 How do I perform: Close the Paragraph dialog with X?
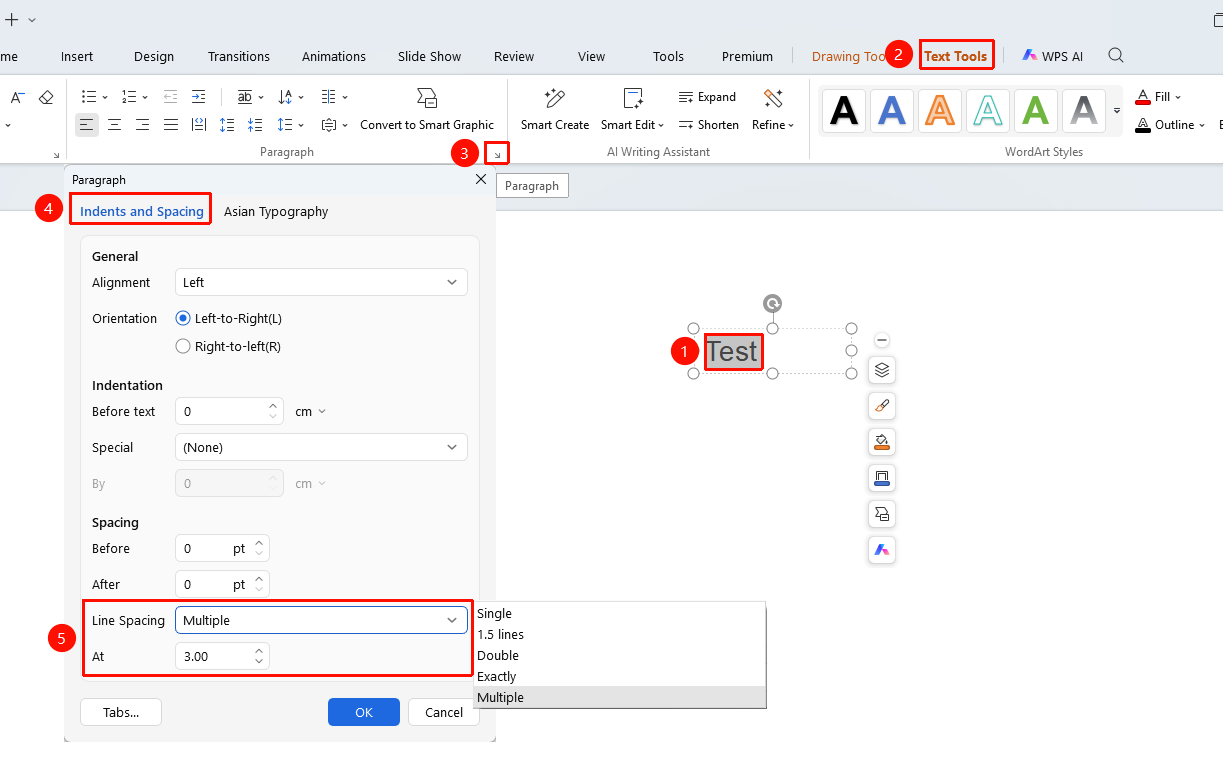pos(481,179)
